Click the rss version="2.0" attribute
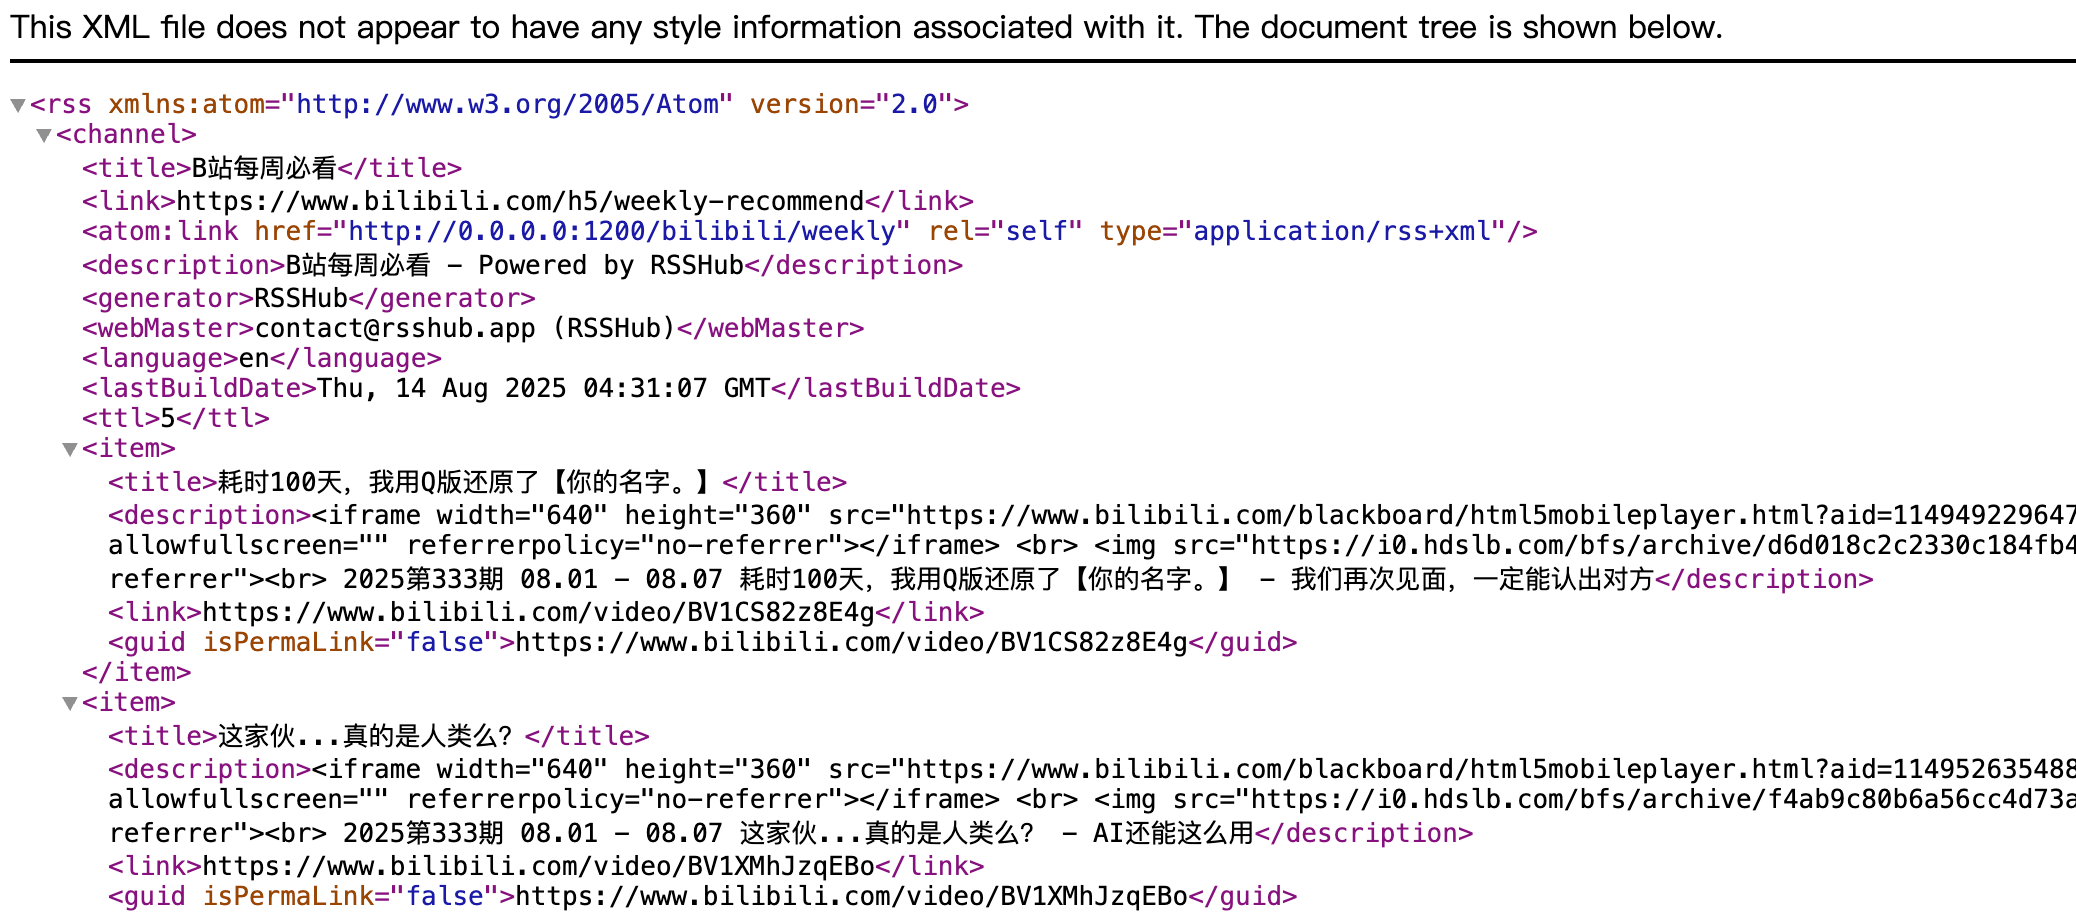Image resolution: width=2076 pixels, height=914 pixels. point(850,104)
